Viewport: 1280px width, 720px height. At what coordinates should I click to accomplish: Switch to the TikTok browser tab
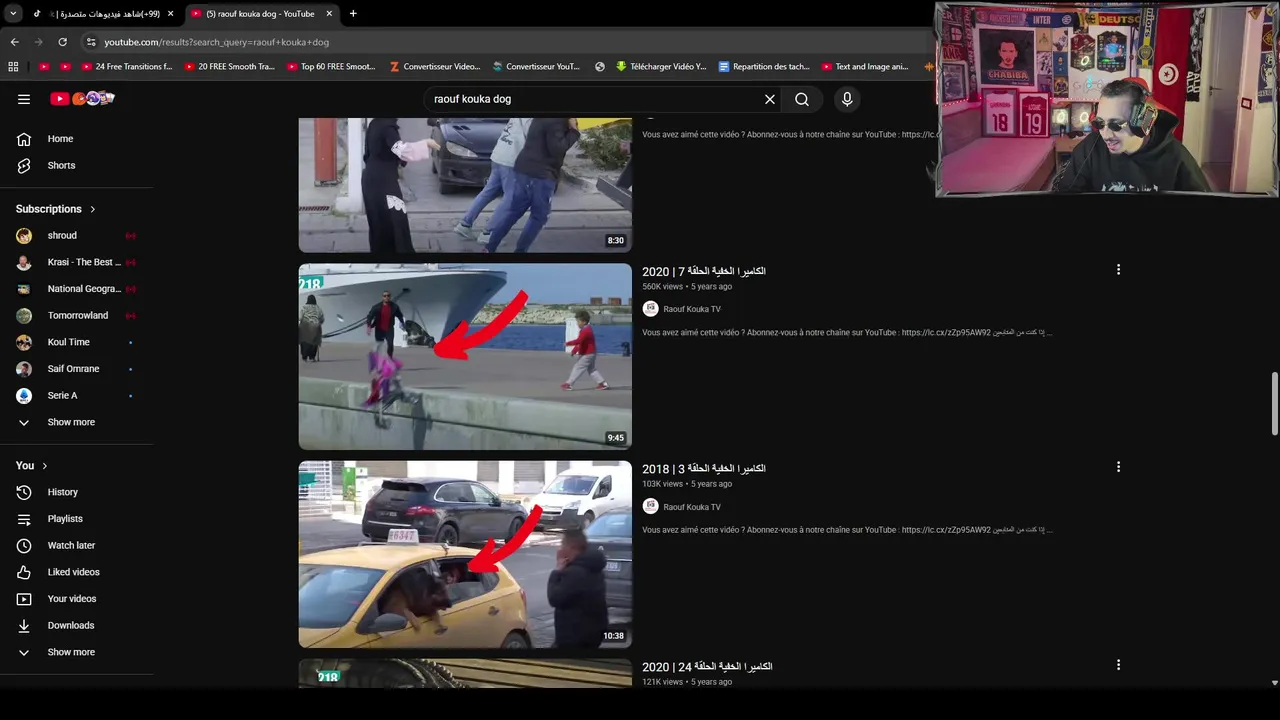(103, 14)
